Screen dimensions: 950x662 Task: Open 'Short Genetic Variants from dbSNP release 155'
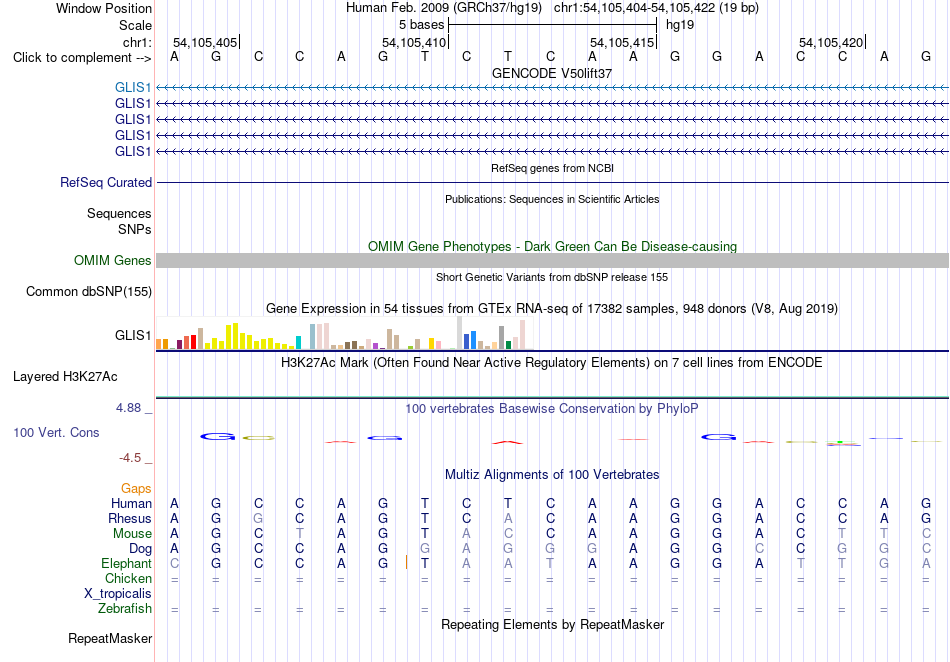(552, 277)
